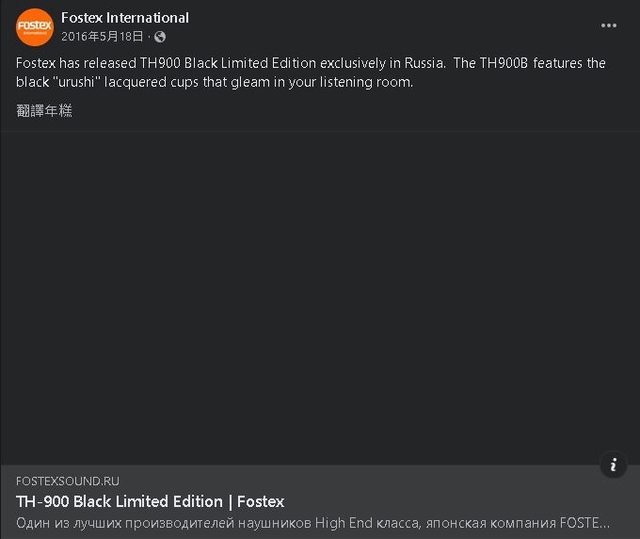Click the 2016年5月18日 post timestamp

pyautogui.click(x=102, y=37)
